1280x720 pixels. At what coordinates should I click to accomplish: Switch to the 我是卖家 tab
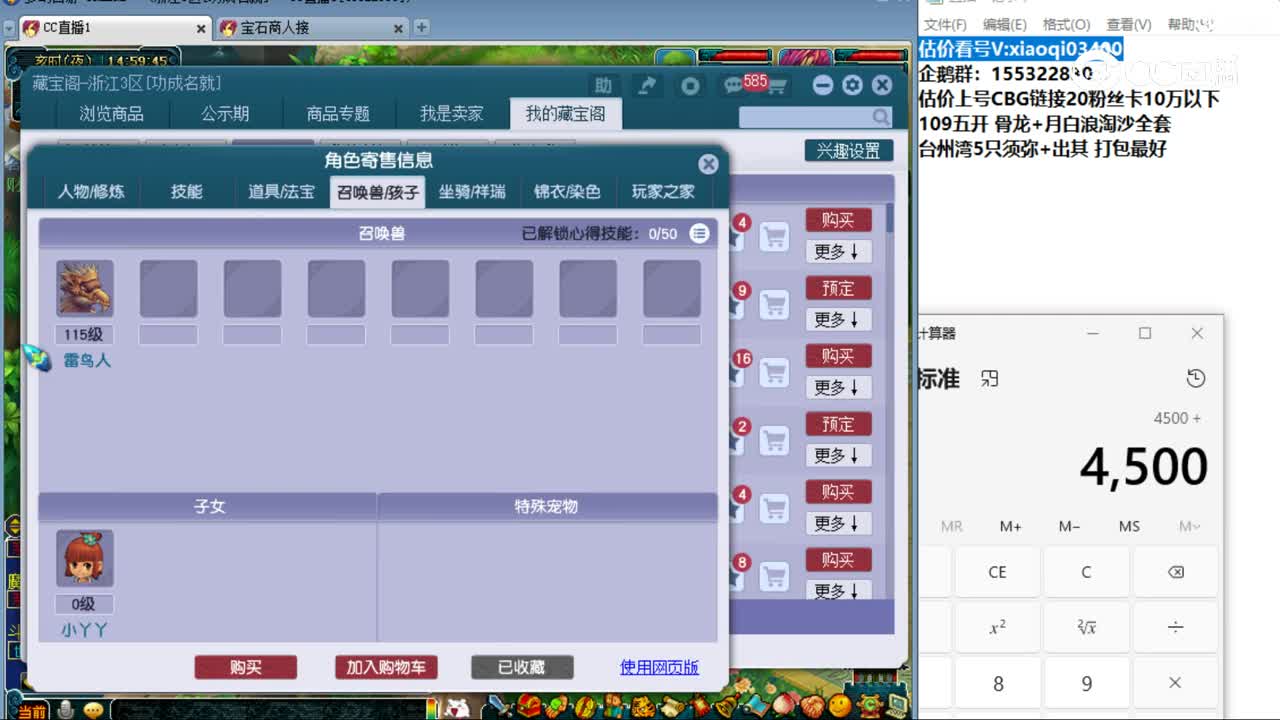click(x=451, y=113)
